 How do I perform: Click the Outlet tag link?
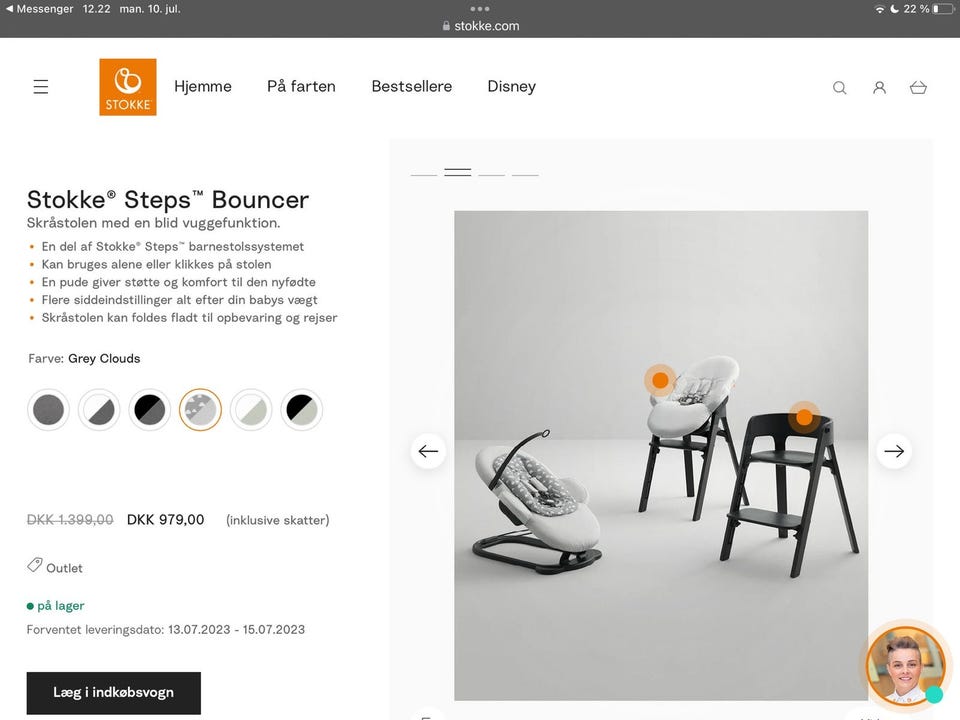coord(55,566)
